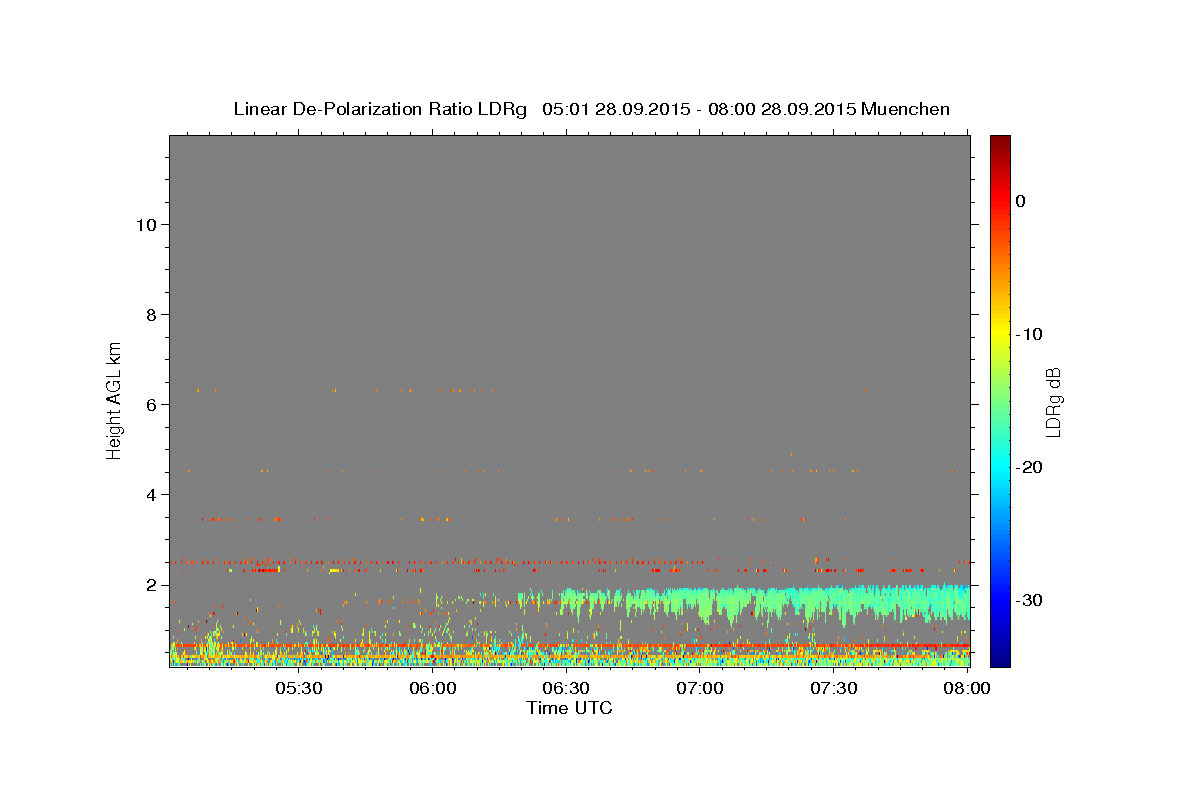Select the 06:00 time tick label
This screenshot has height=800, width=1200.
(x=432, y=689)
